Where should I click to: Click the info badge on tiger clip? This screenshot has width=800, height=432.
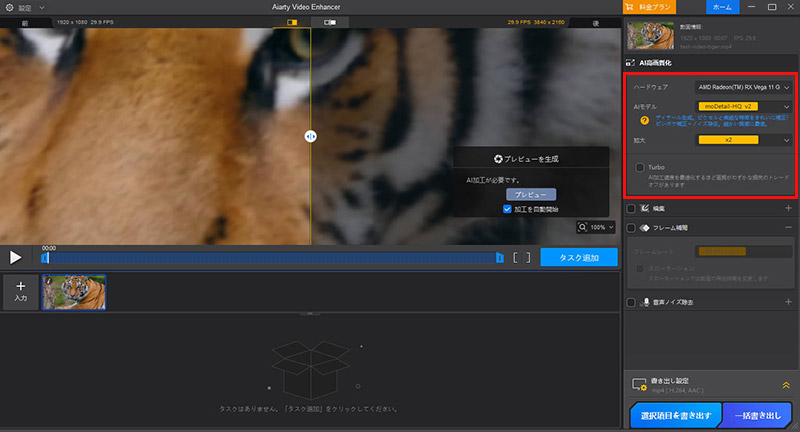(x=48, y=281)
